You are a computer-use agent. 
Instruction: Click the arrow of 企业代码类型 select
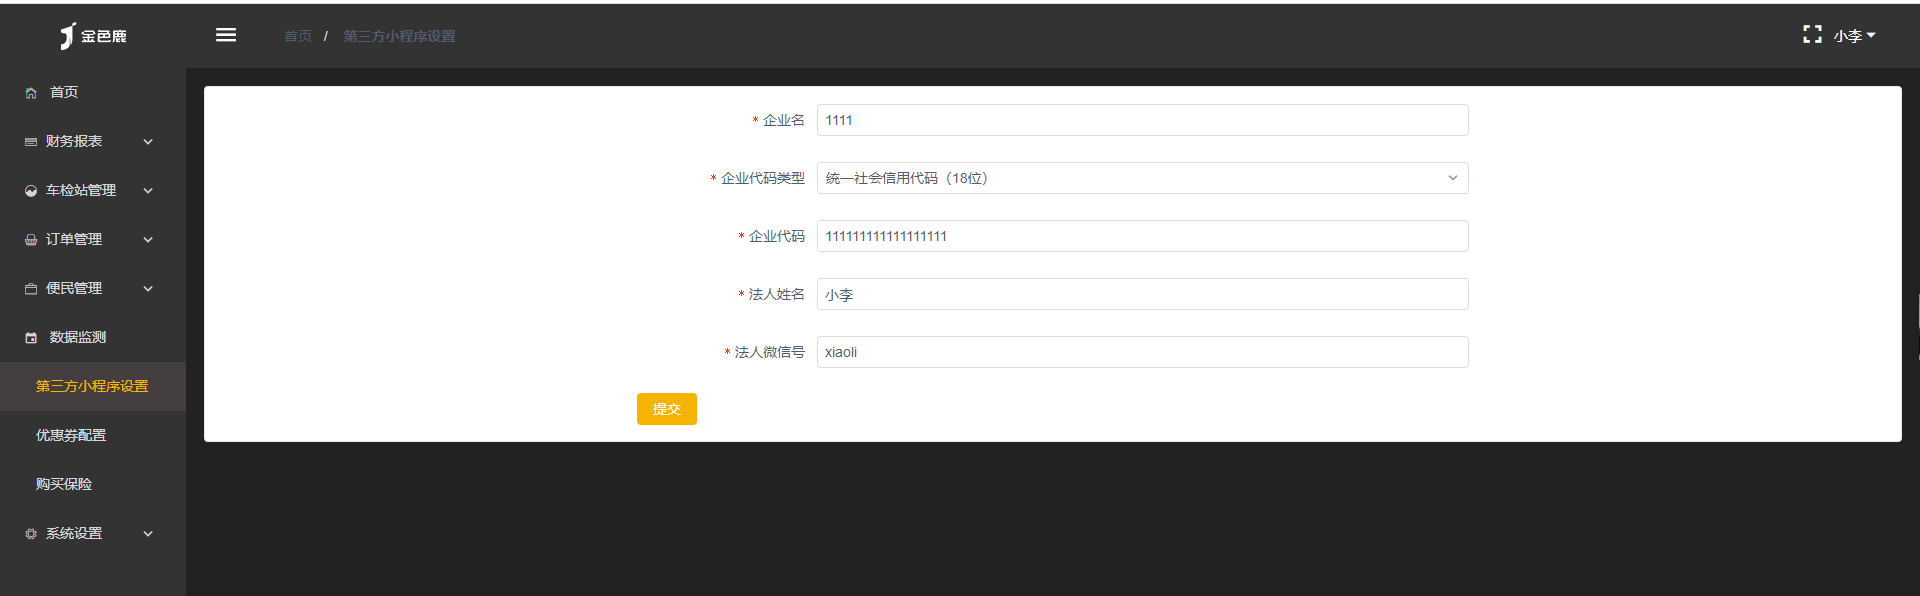pos(1453,178)
